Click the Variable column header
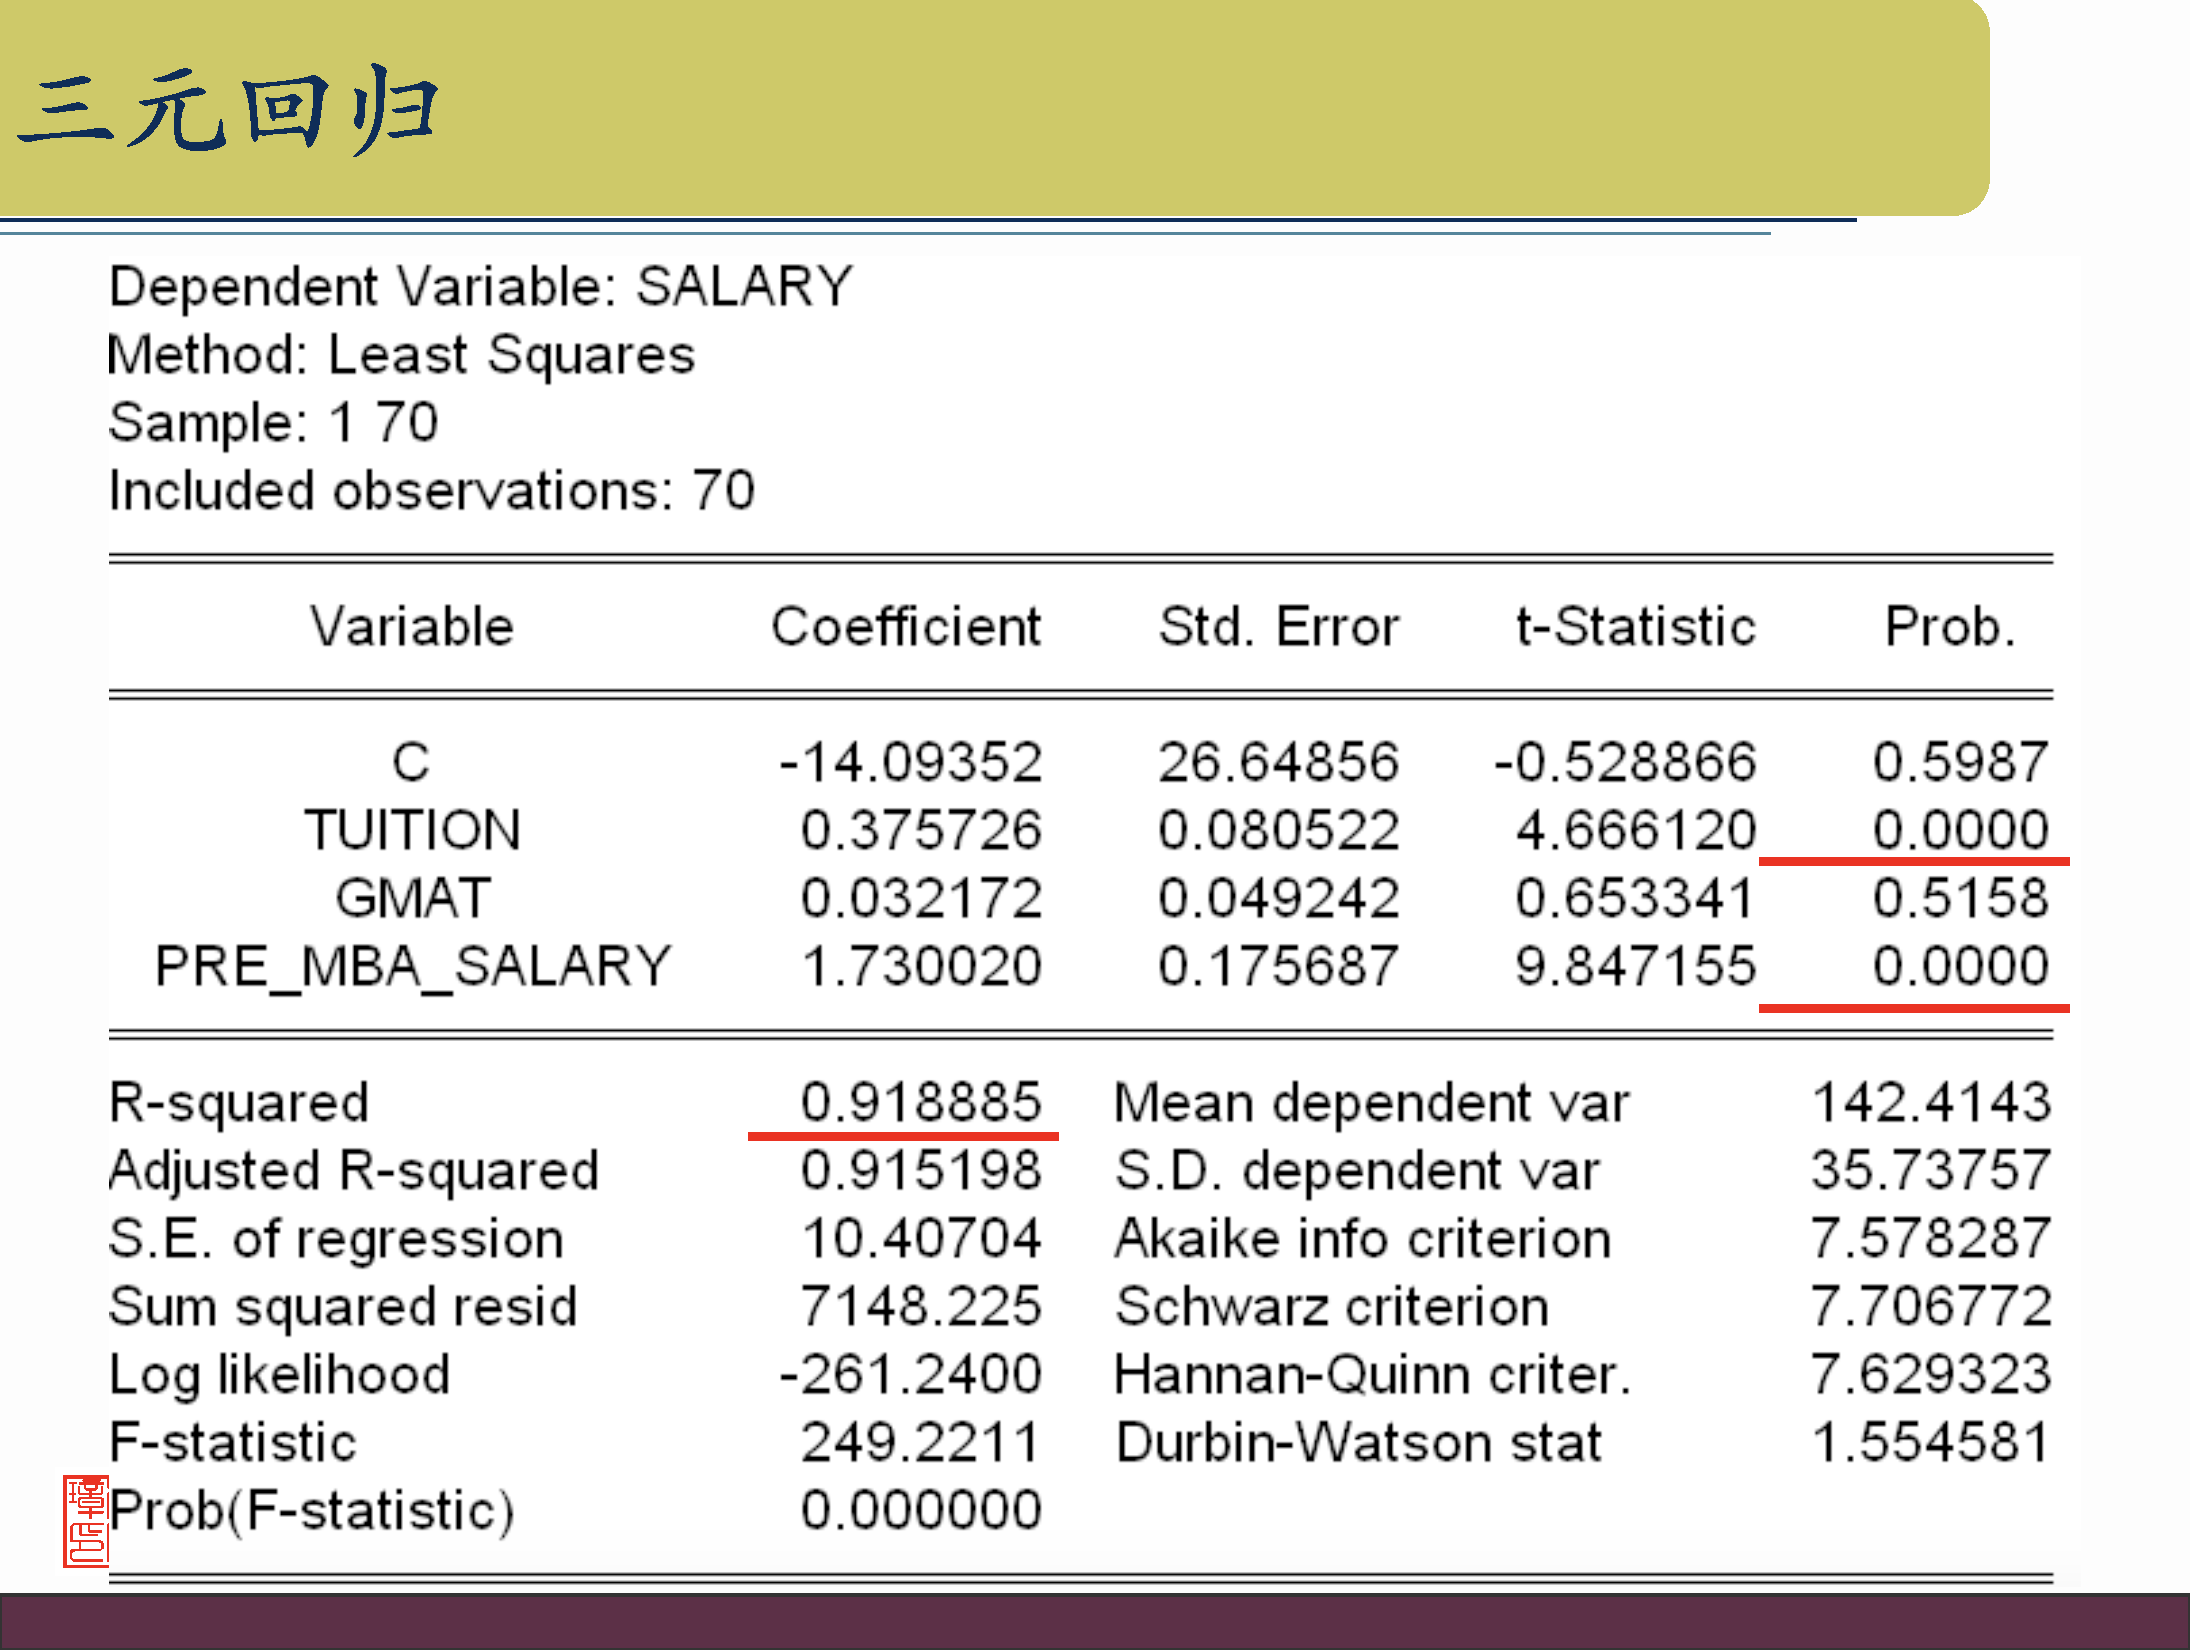This screenshot has width=2190, height=1650. click(411, 628)
